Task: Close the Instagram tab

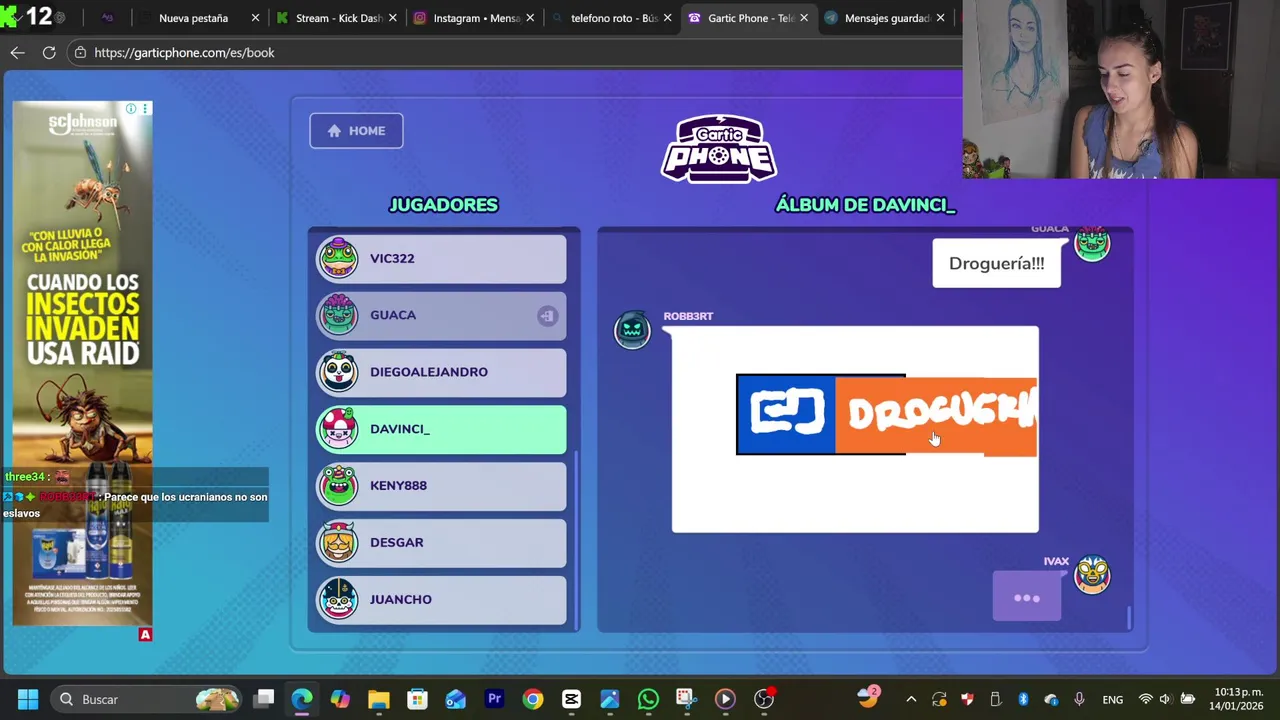Action: (529, 18)
